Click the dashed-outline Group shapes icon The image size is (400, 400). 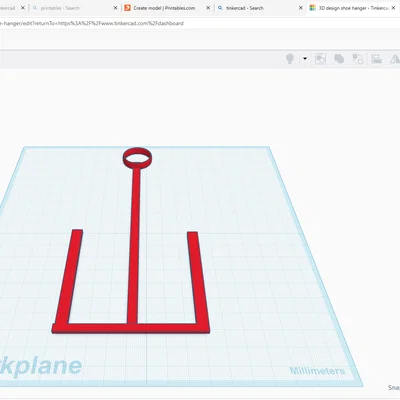[x=320, y=59]
